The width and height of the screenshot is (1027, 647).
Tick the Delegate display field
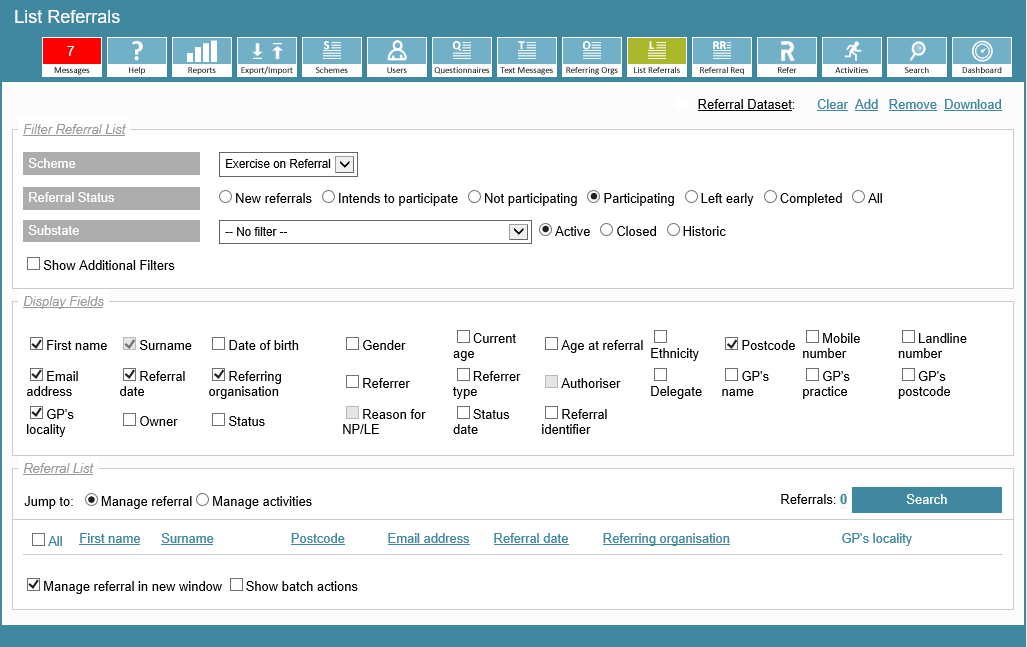click(x=661, y=375)
